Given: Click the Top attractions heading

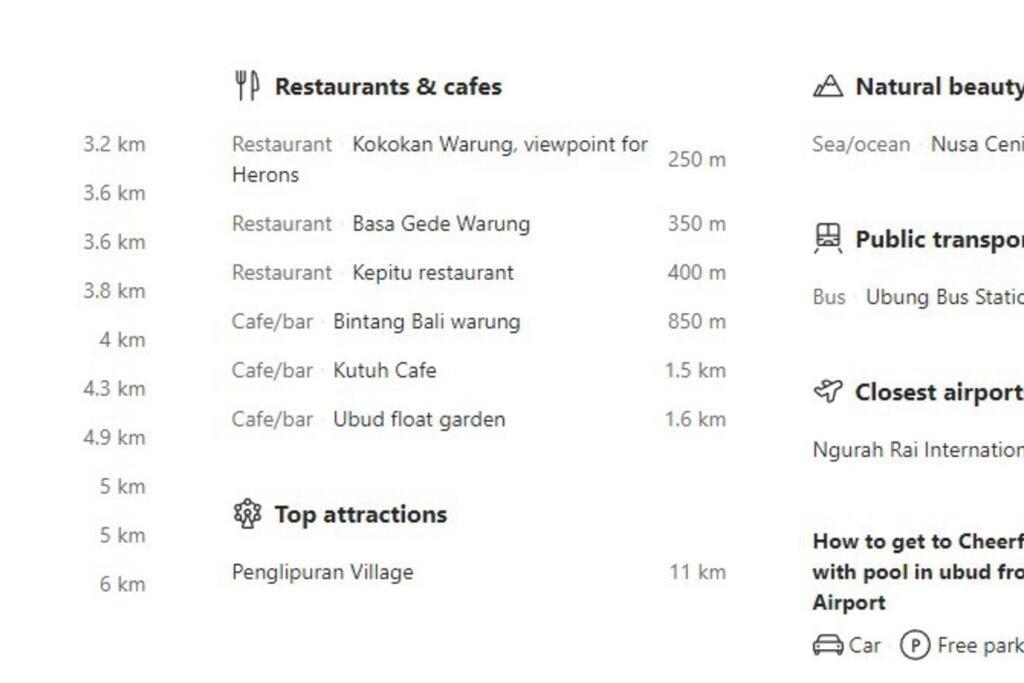Looking at the screenshot, I should (360, 515).
